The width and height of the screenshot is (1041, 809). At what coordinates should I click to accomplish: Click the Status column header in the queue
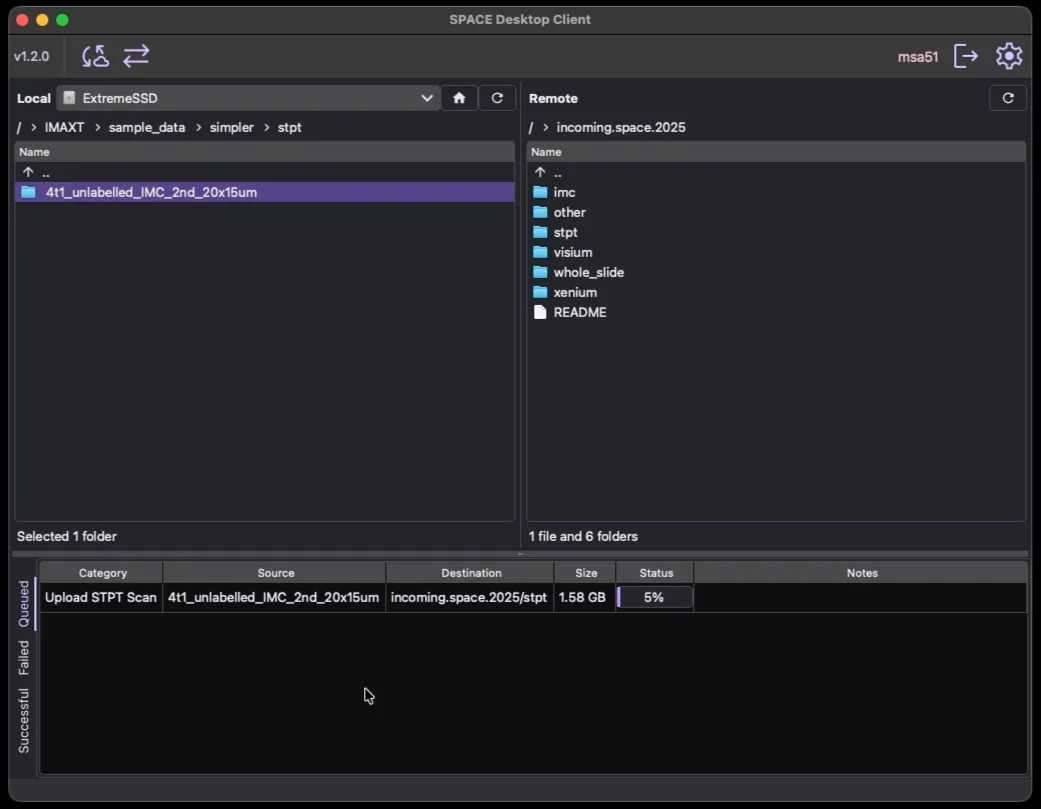(x=656, y=573)
